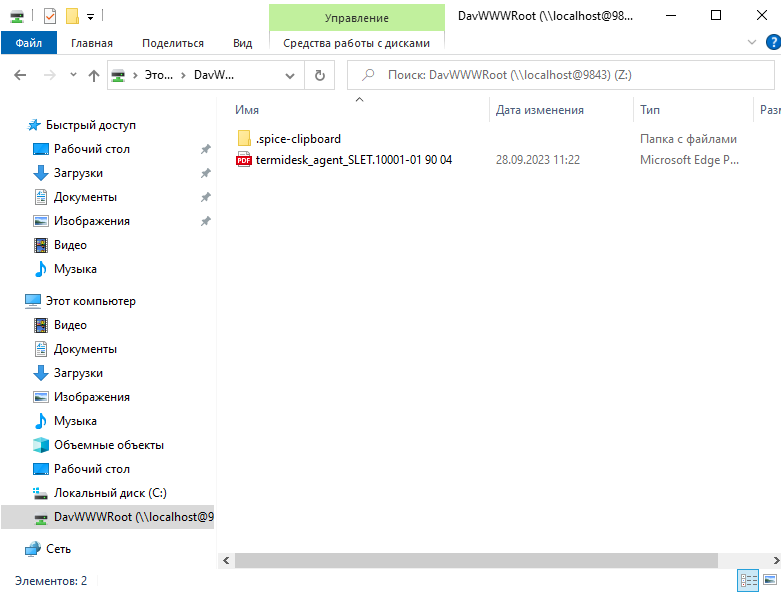
Task: Open the Файл menu
Action: tap(28, 43)
